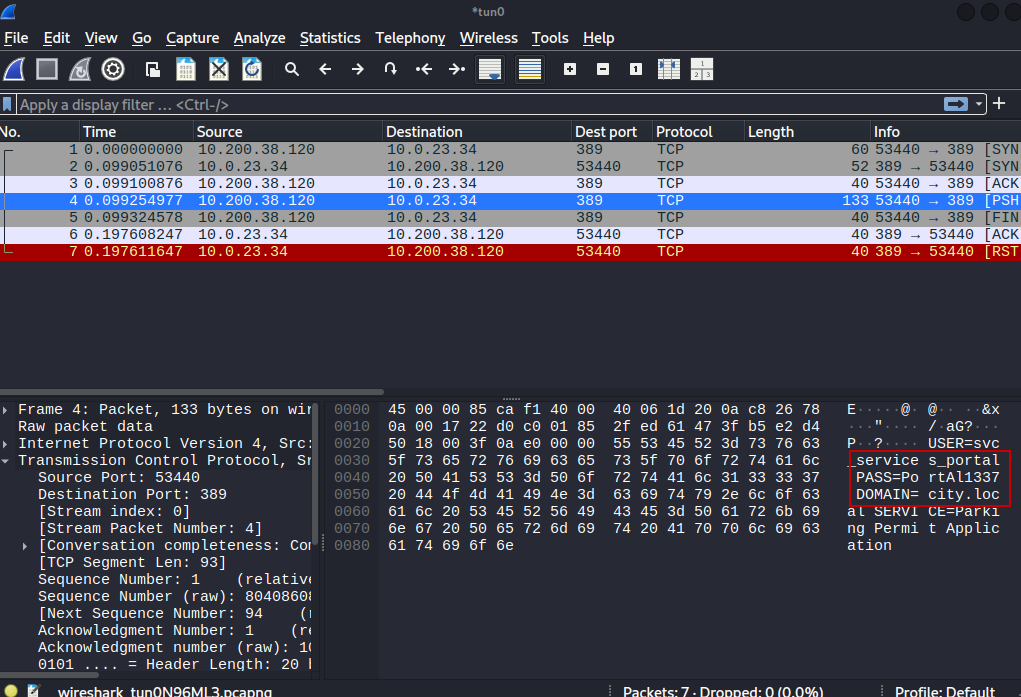Toggle packet colorization rules
Viewport: 1021px width, 697px height.
[530, 69]
